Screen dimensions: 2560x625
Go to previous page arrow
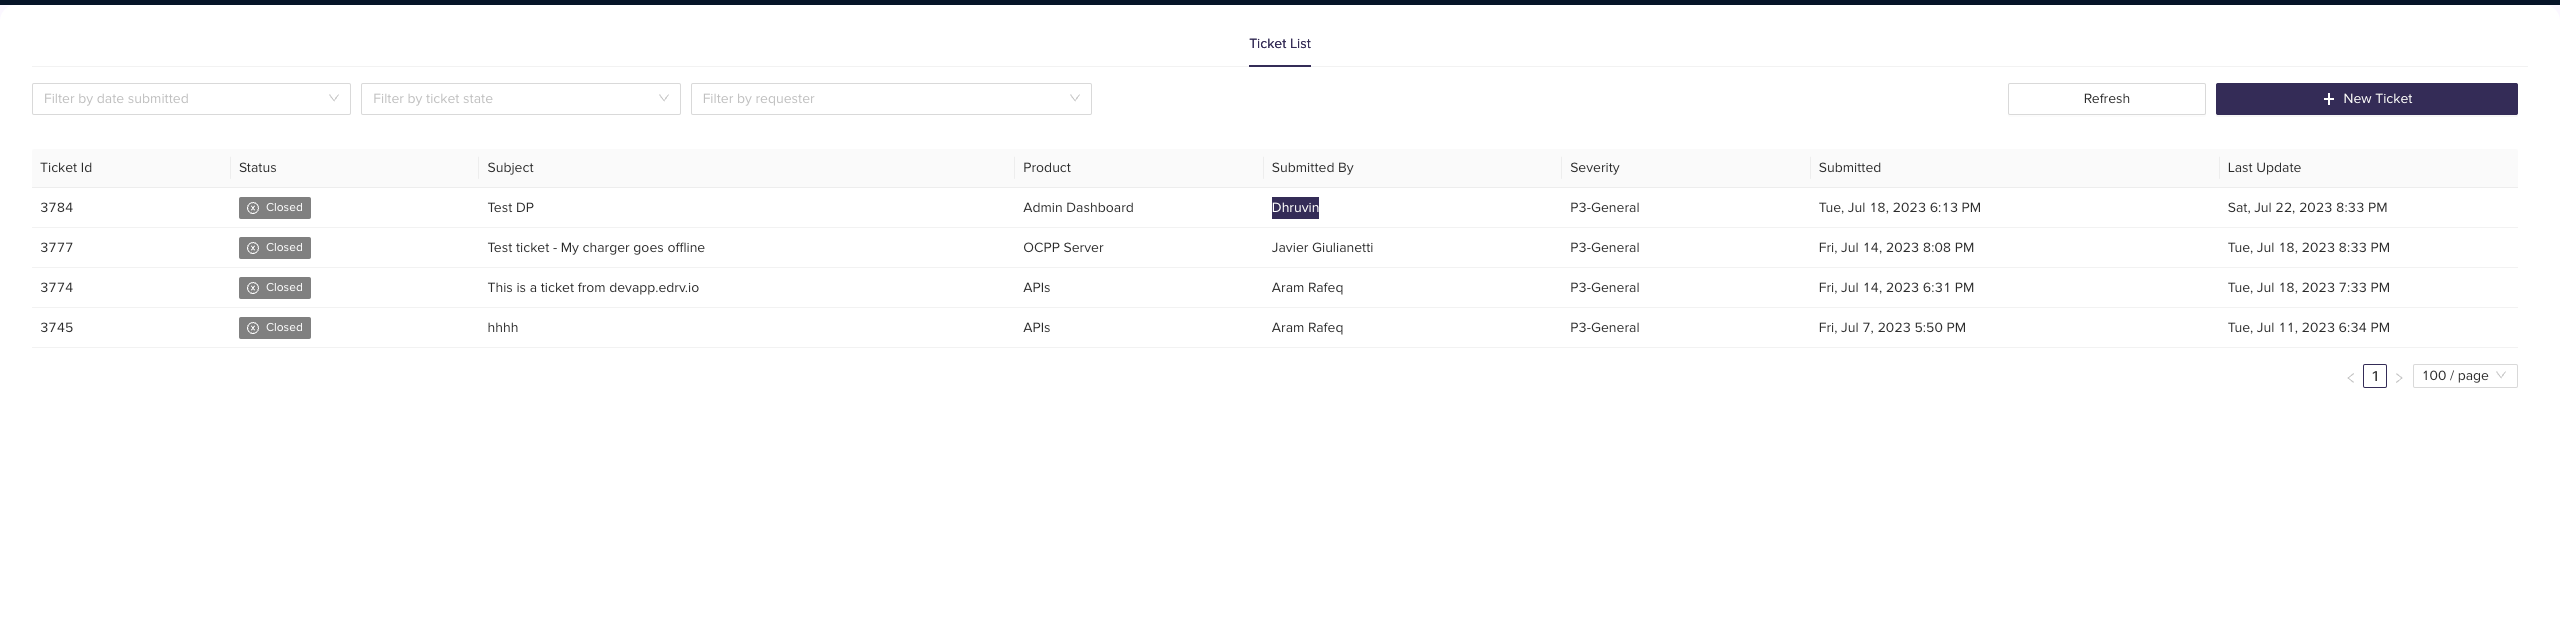click(x=2350, y=377)
